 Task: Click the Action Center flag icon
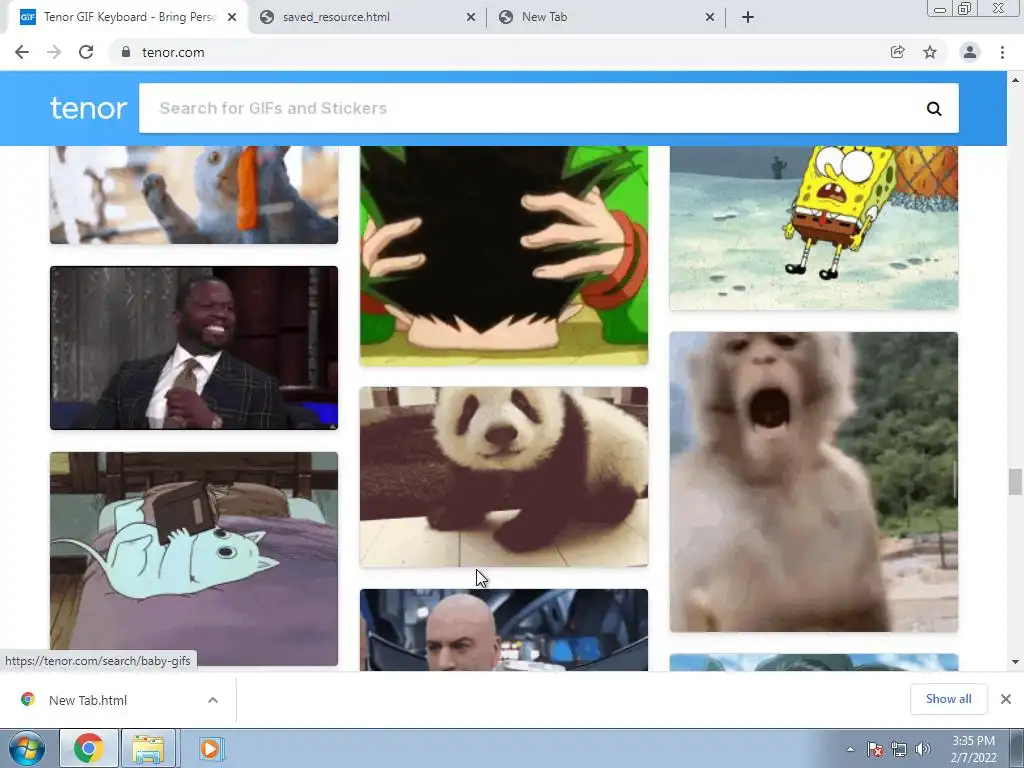pyautogui.click(x=875, y=749)
